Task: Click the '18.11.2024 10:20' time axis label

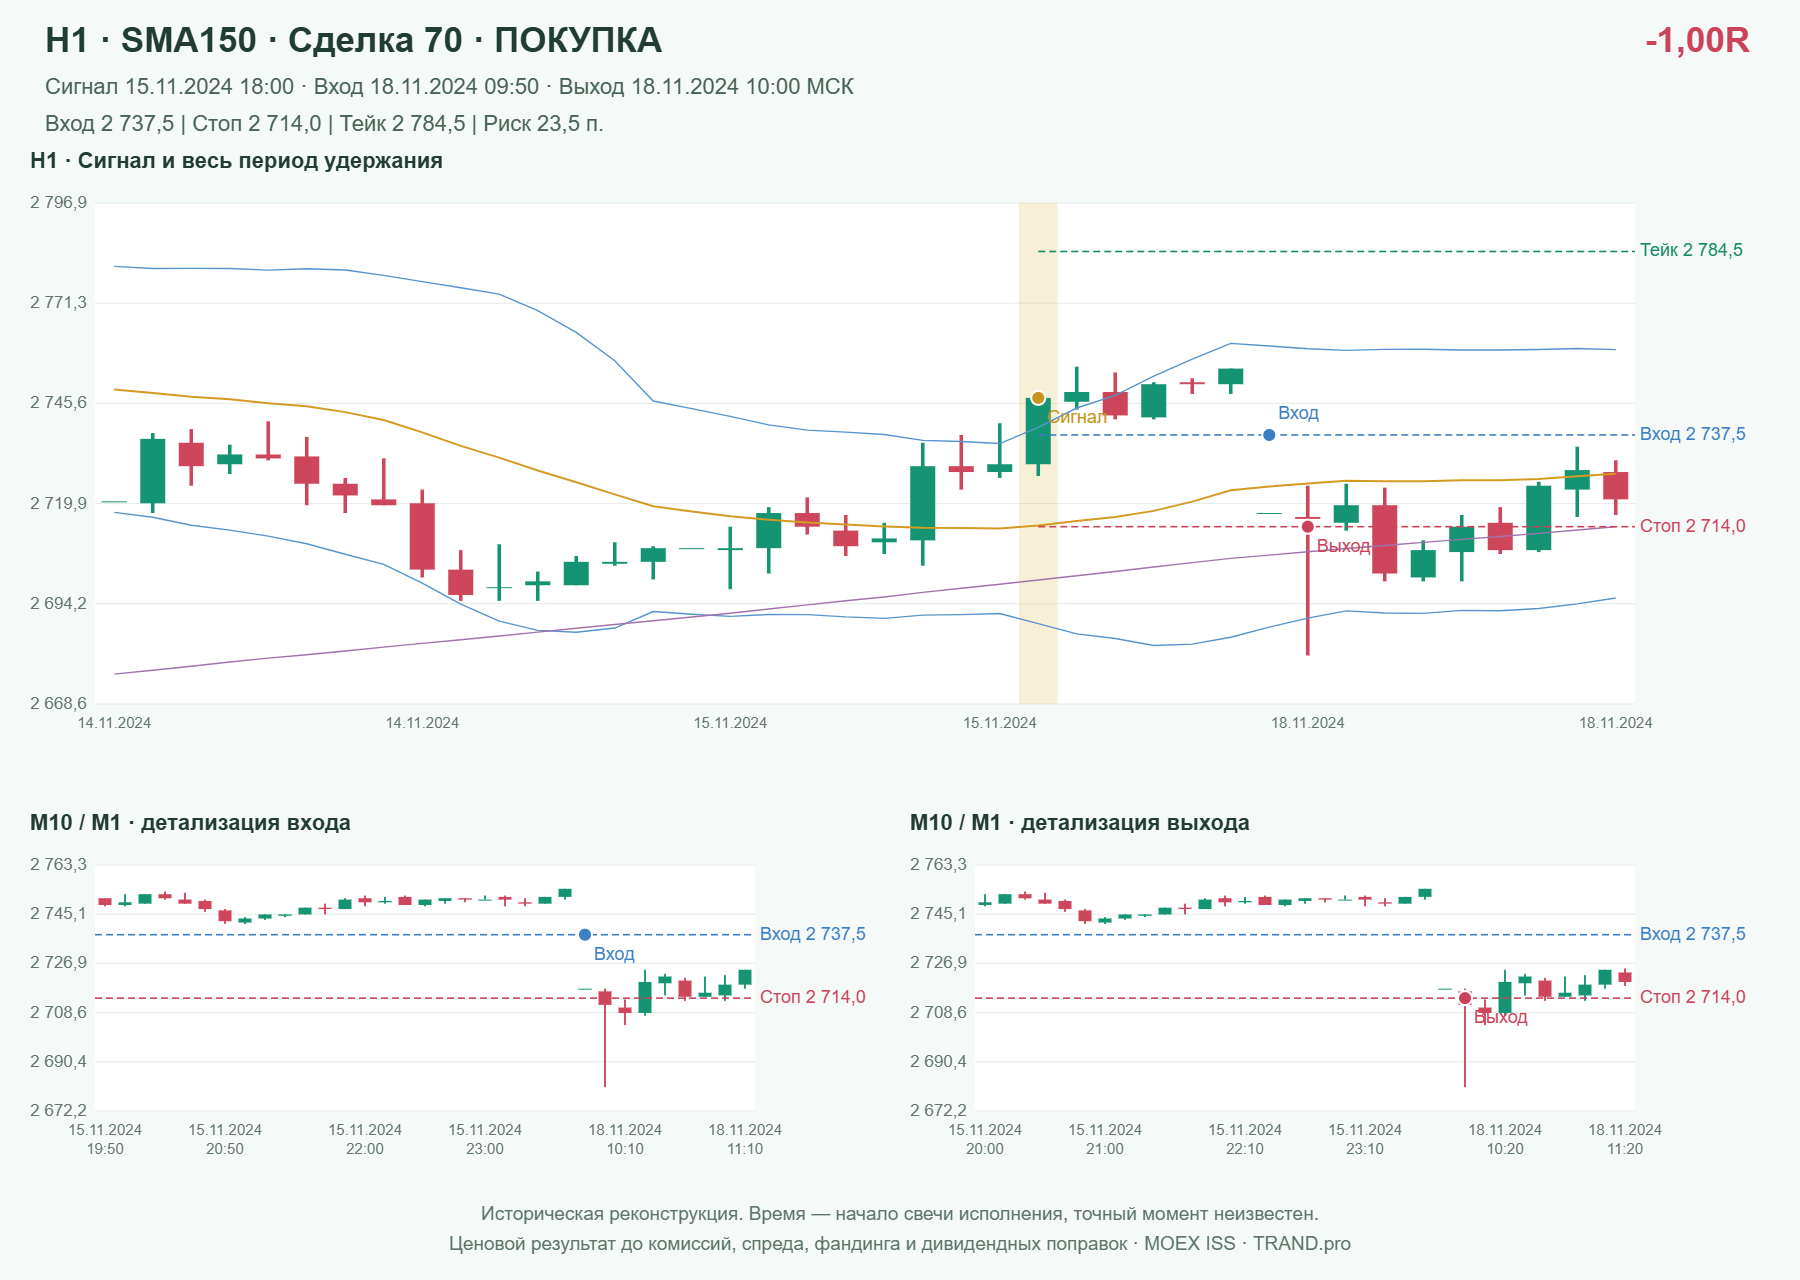Action: tap(1505, 1139)
